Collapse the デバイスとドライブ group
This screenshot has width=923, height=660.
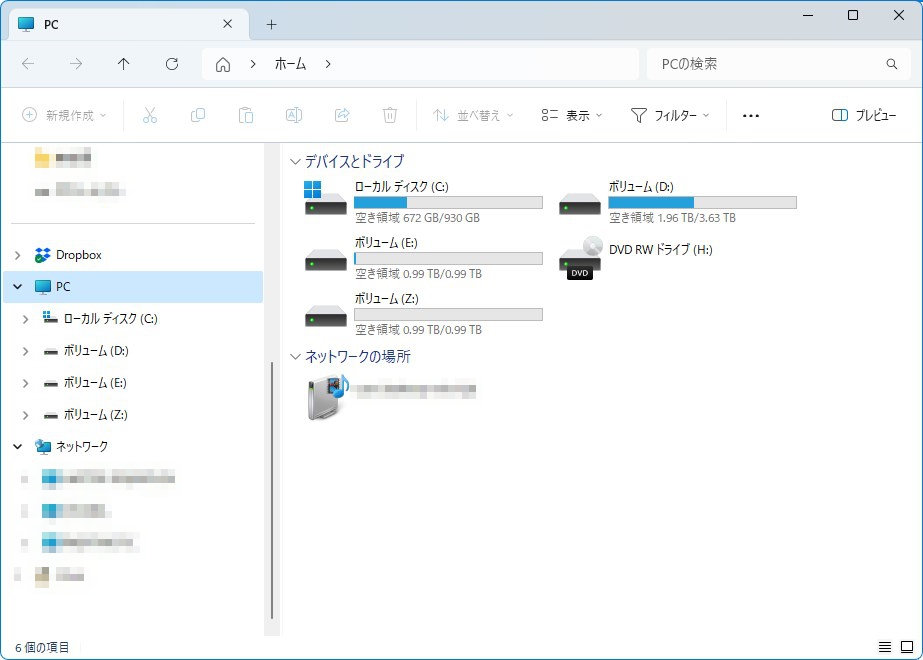[x=295, y=161]
